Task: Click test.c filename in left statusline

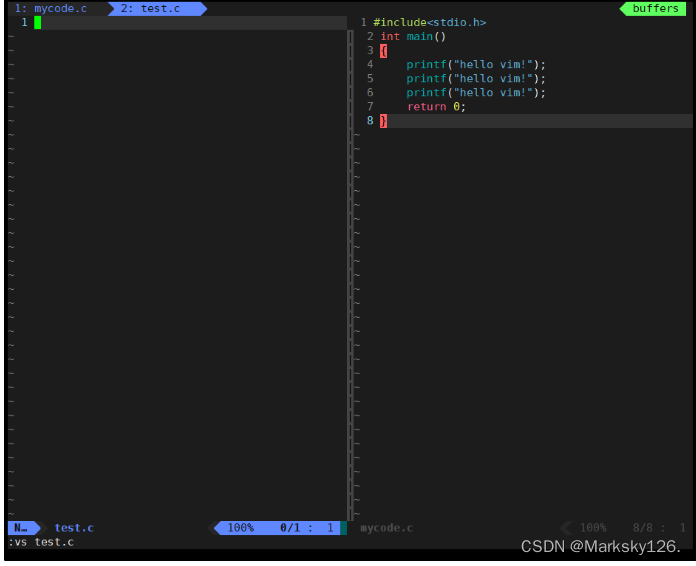Action: coord(74,528)
